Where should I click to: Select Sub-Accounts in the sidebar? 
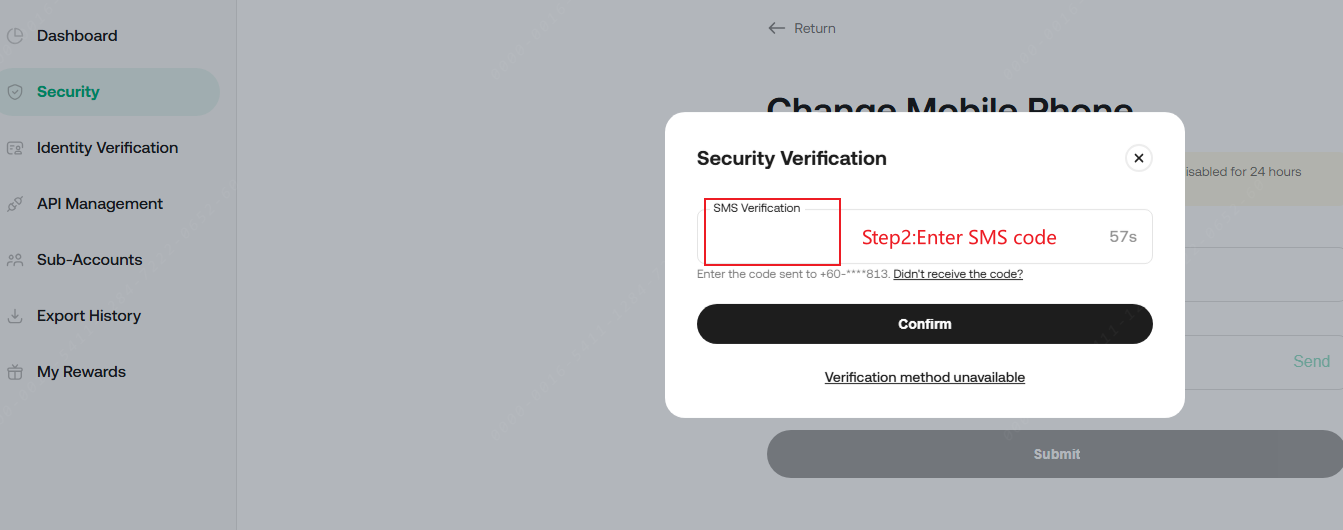(89, 260)
